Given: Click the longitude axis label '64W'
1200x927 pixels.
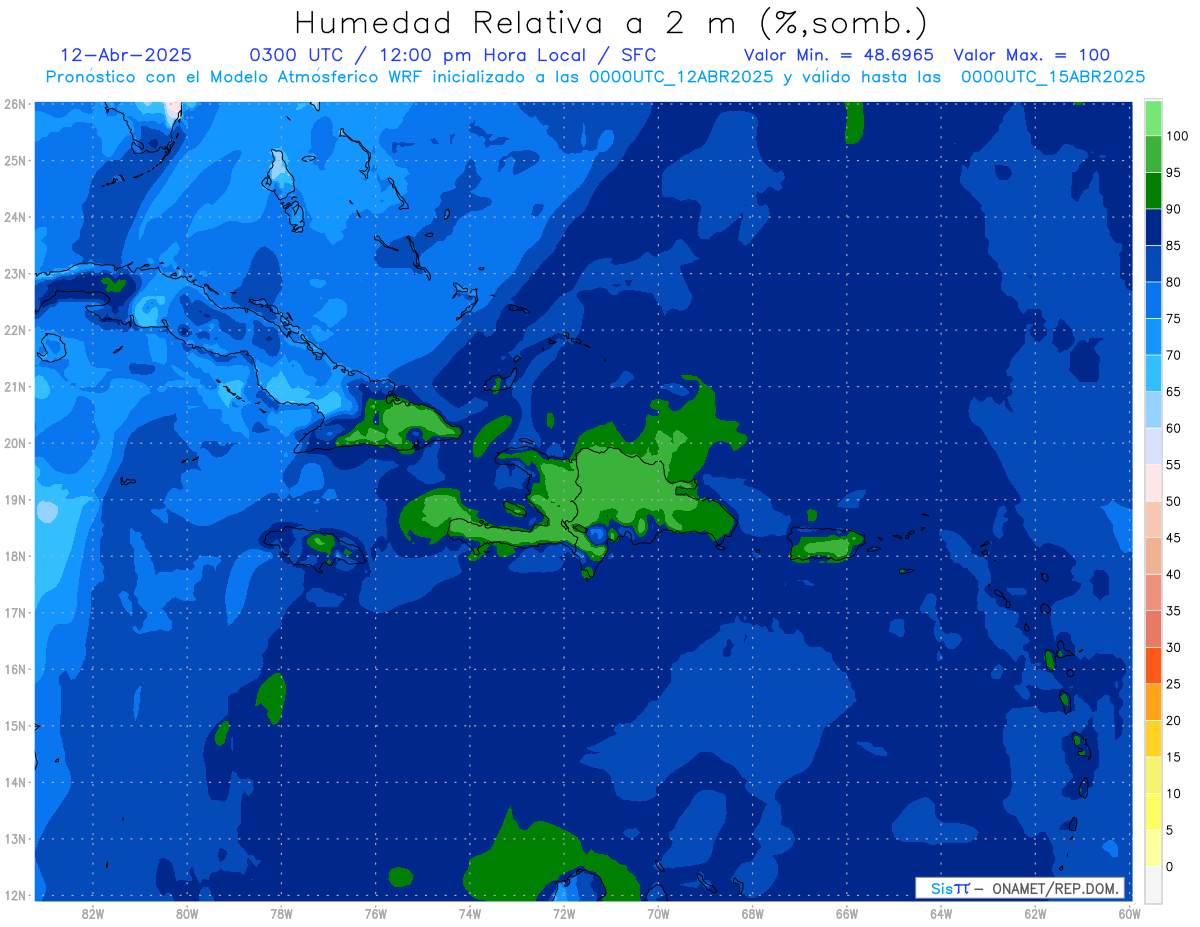Looking at the screenshot, I should (941, 913).
